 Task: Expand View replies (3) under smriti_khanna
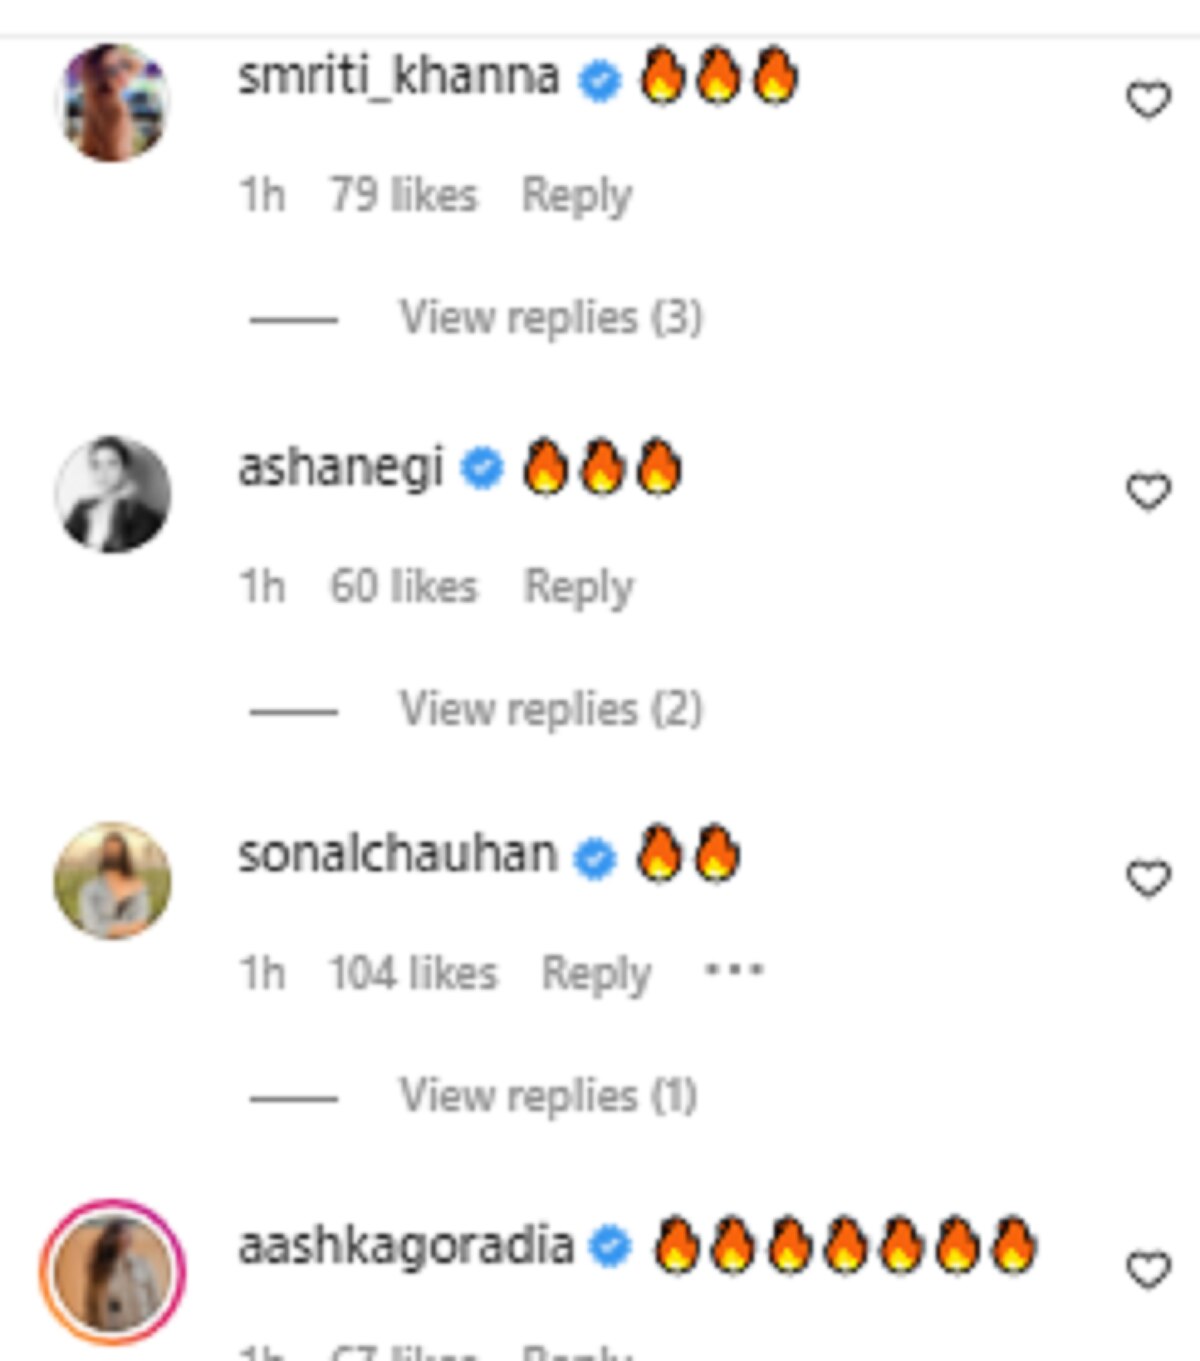coord(551,318)
